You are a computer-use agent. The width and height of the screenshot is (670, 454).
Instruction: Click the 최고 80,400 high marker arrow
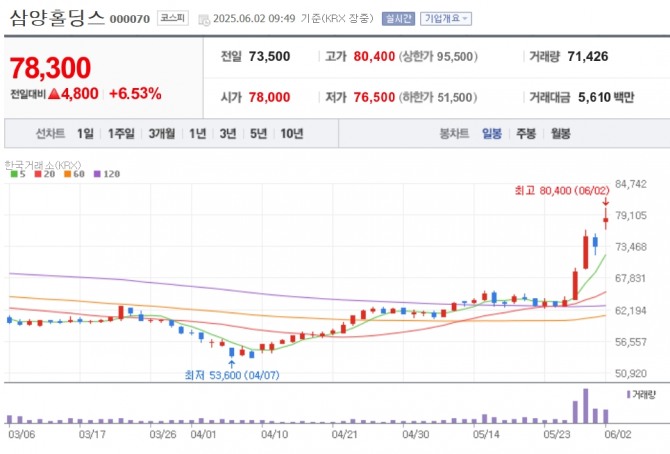point(606,204)
